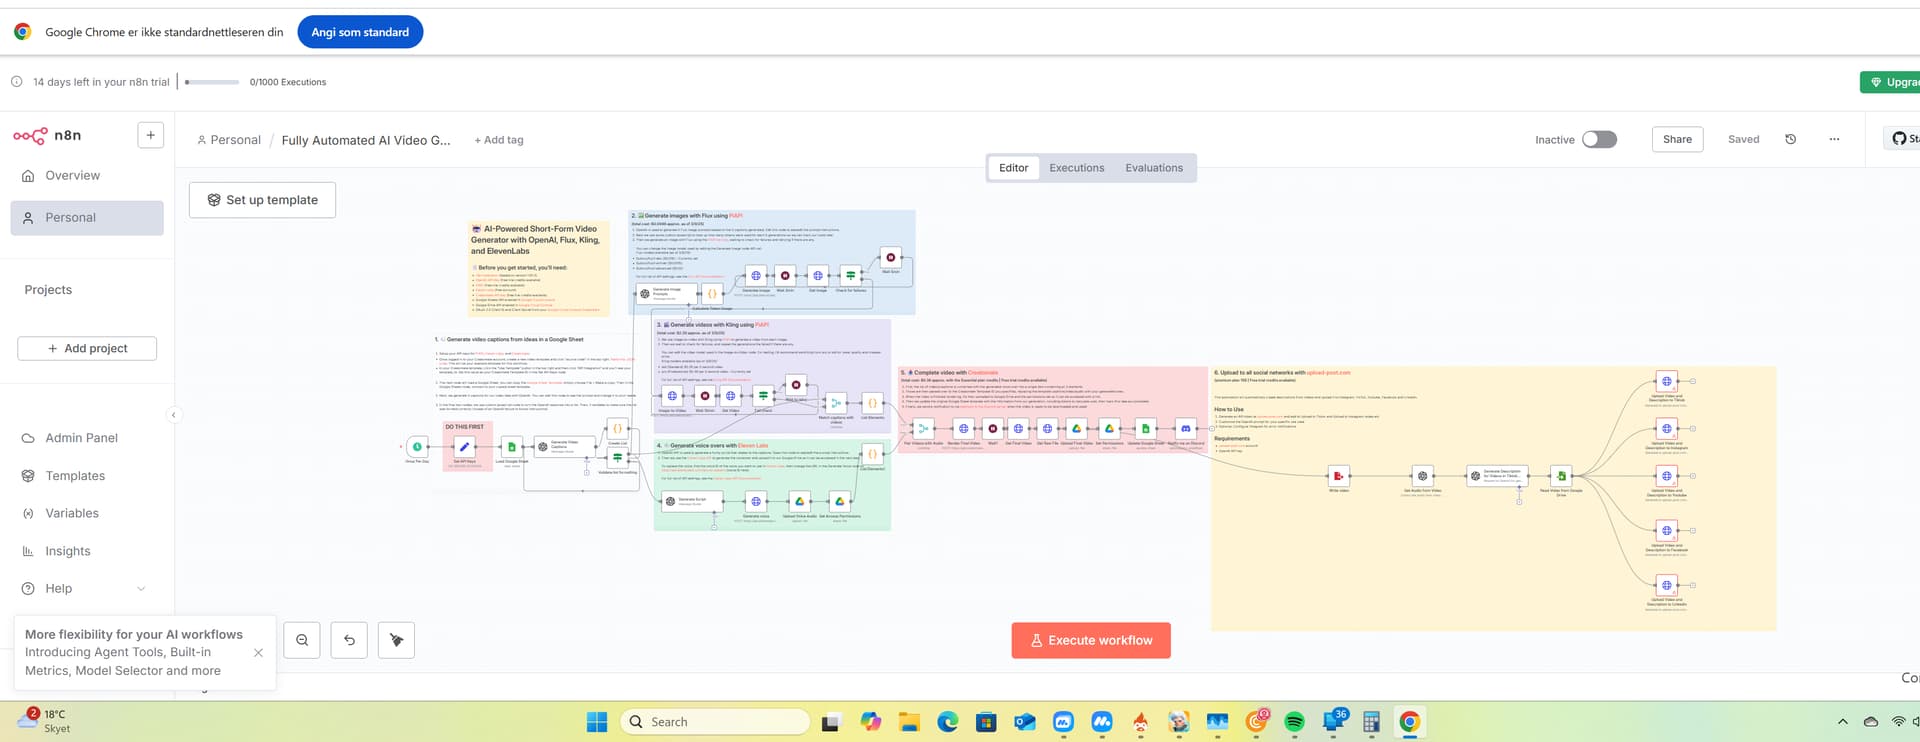Click the "14 days left in your n8n trial" text
1920x742 pixels.
[101, 82]
